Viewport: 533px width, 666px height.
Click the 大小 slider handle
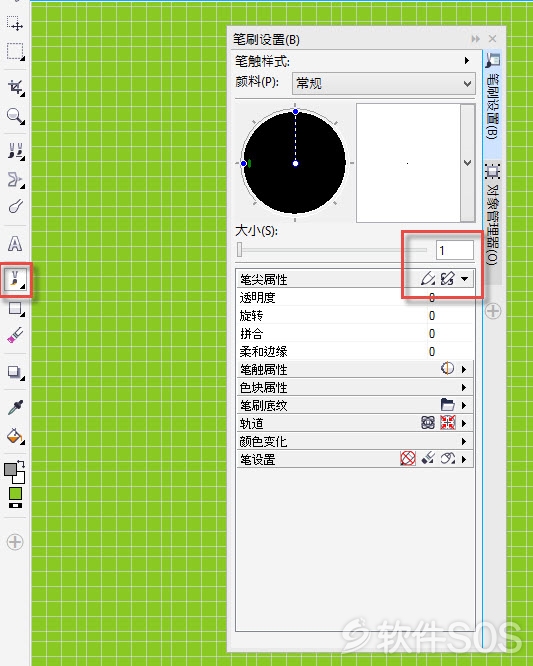(240, 250)
